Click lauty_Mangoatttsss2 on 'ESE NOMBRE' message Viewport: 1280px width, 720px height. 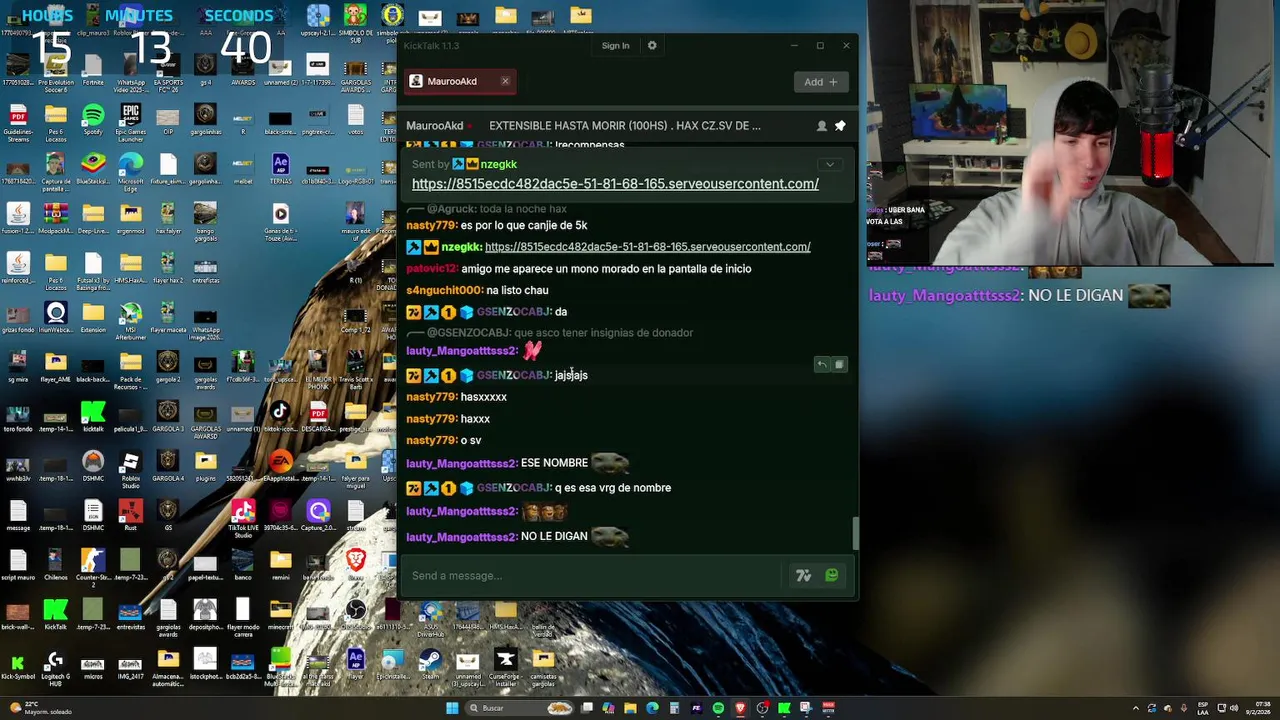click(x=461, y=463)
